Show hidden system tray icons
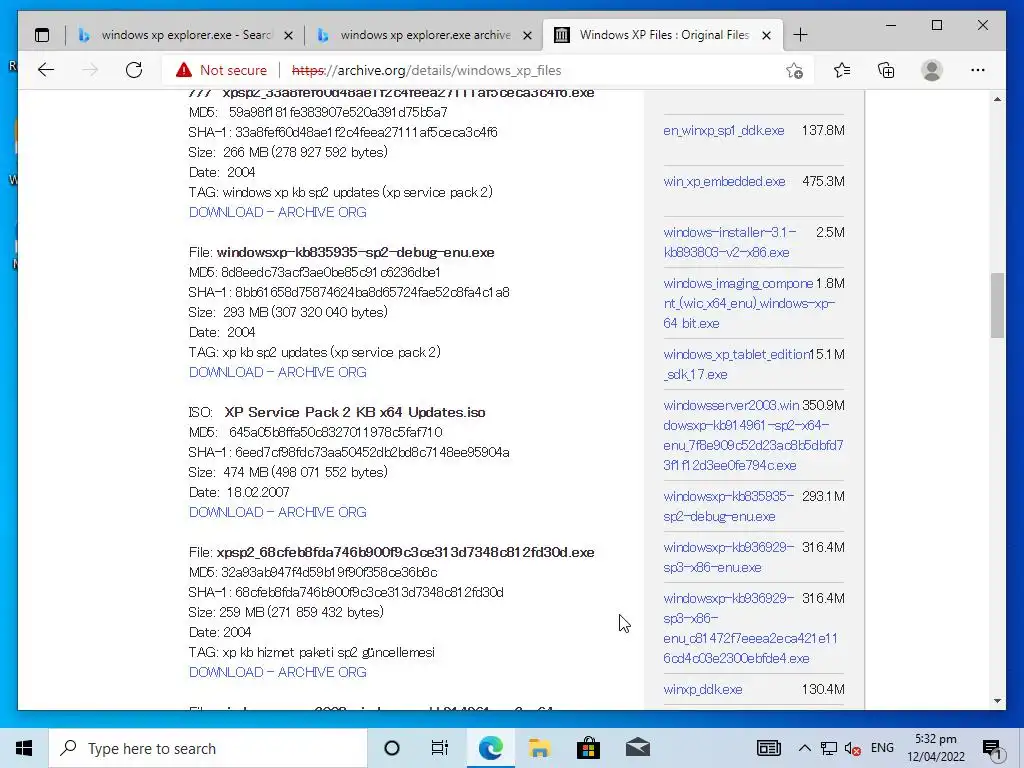Screen dimensions: 1024x768 (x=805, y=748)
